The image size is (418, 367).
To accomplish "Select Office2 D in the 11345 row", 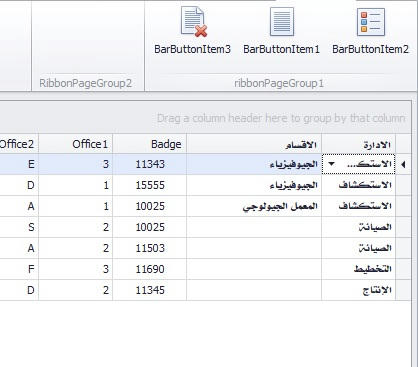I will click(x=19, y=290).
